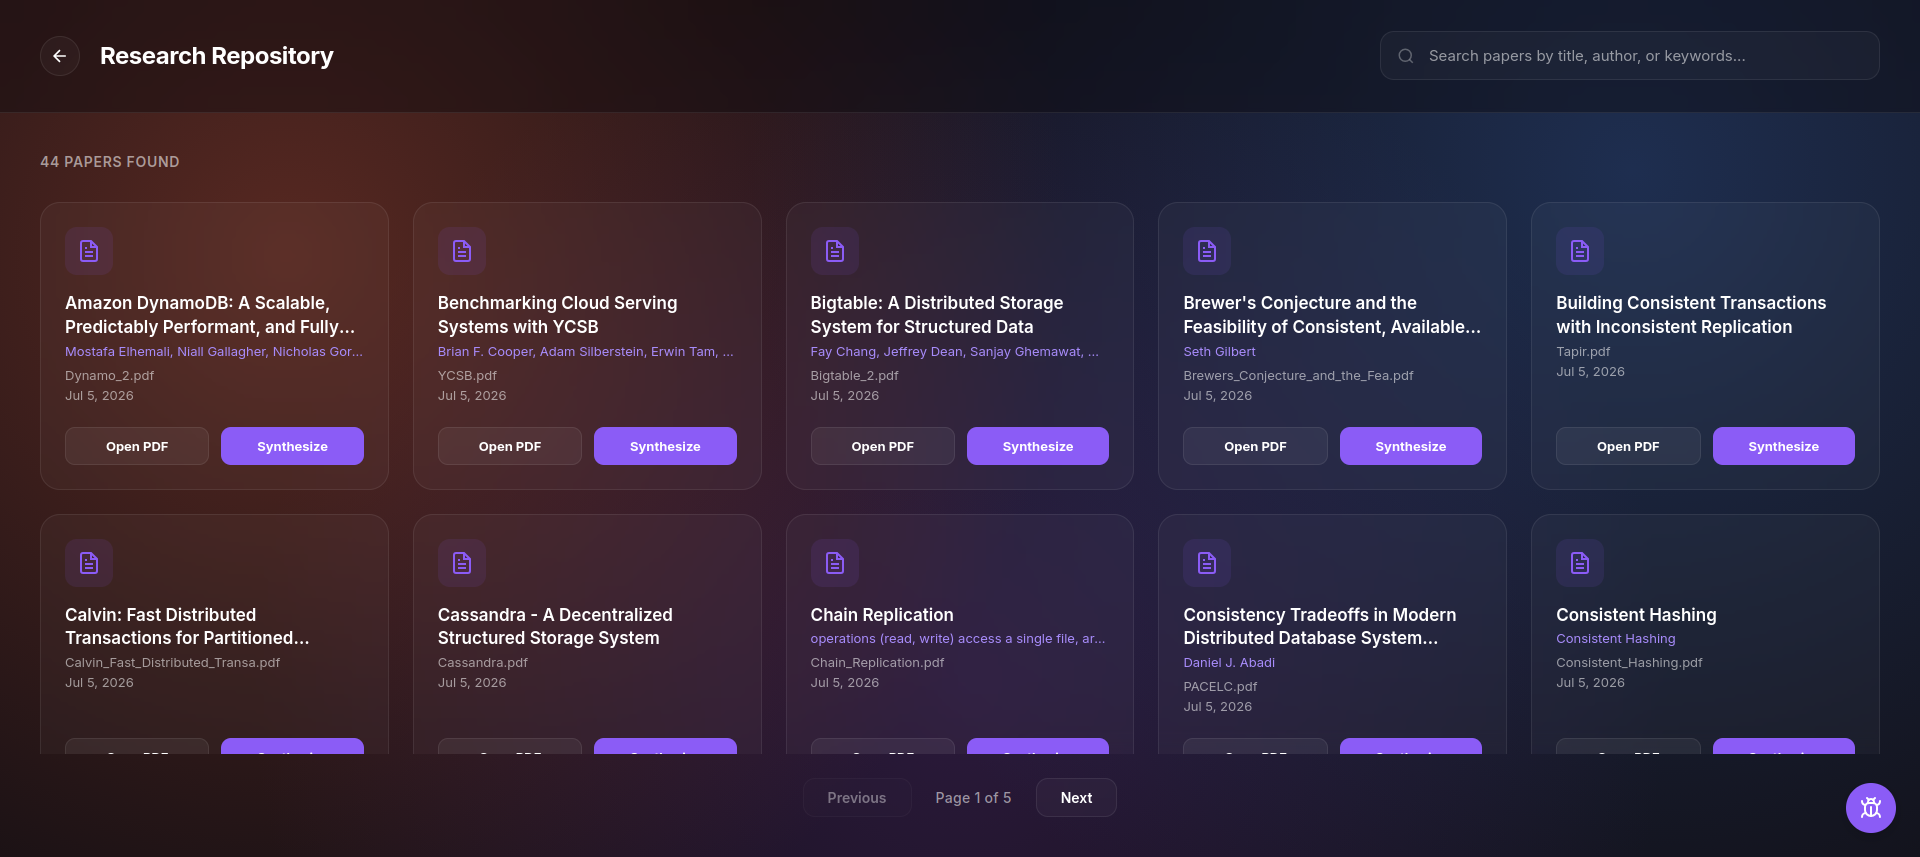Click filename 'Dynamo_2.pdf'

tap(110, 376)
